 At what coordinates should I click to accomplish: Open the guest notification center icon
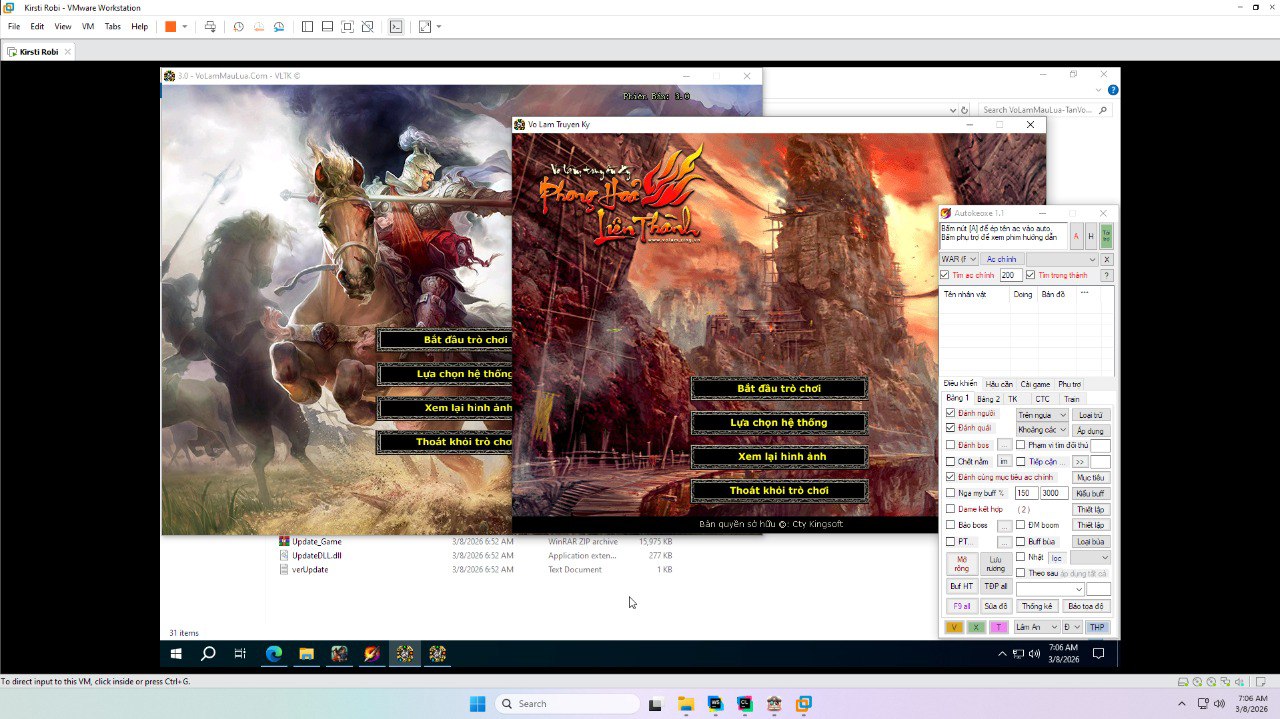tap(1098, 654)
